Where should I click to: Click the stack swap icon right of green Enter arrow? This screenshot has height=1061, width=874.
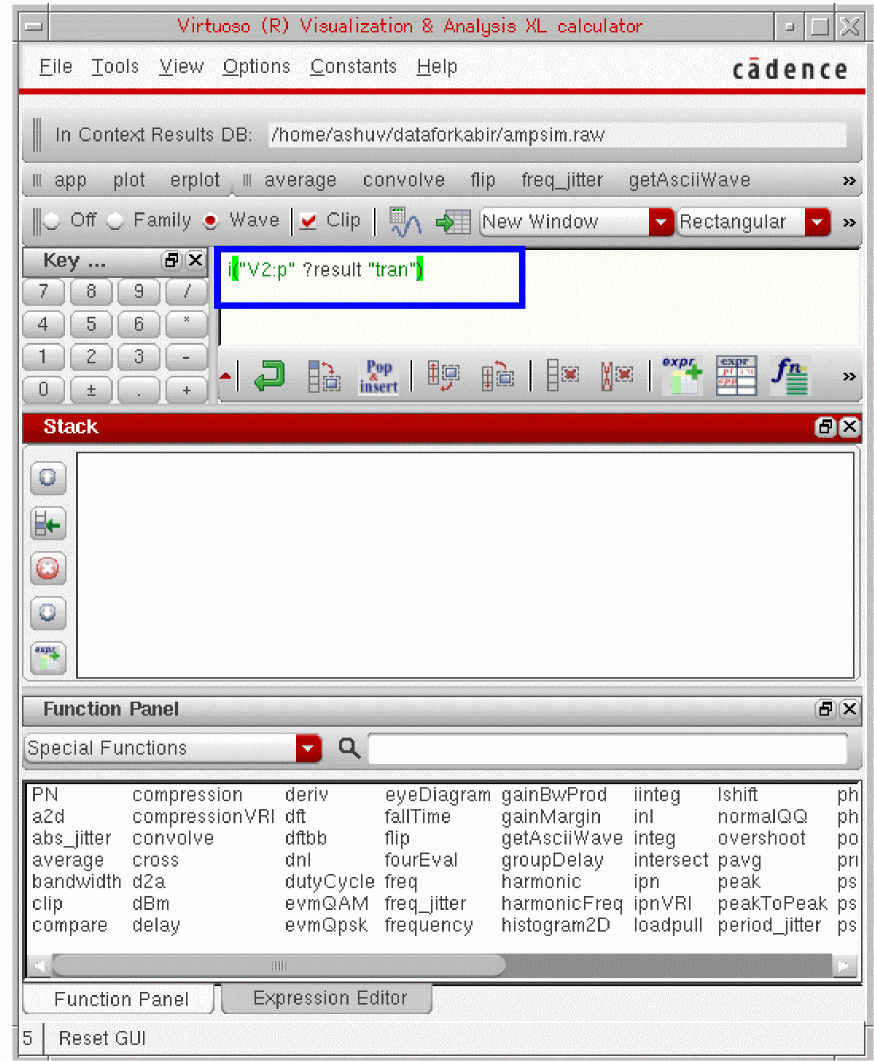point(324,376)
